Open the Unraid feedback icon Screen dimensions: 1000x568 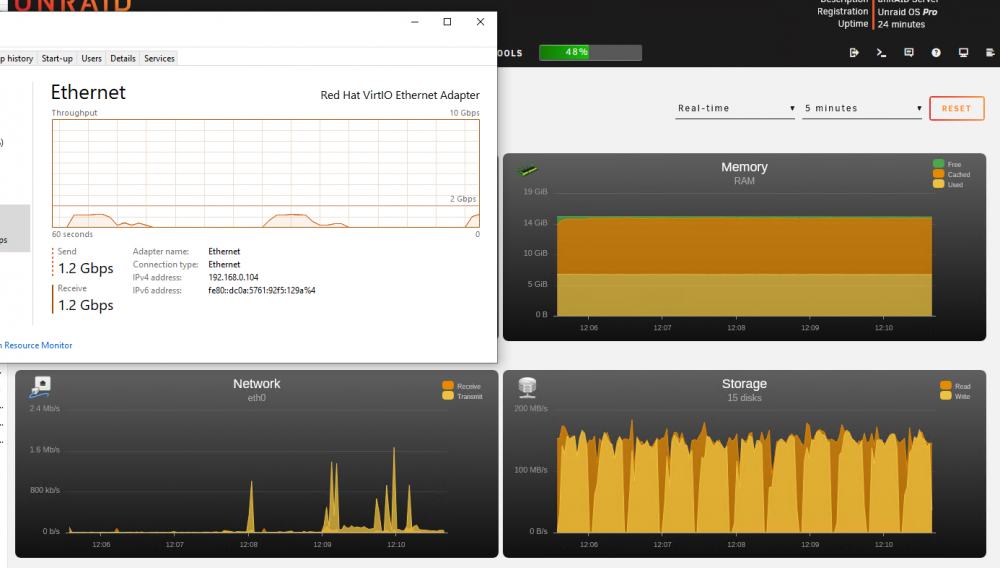(x=909, y=52)
